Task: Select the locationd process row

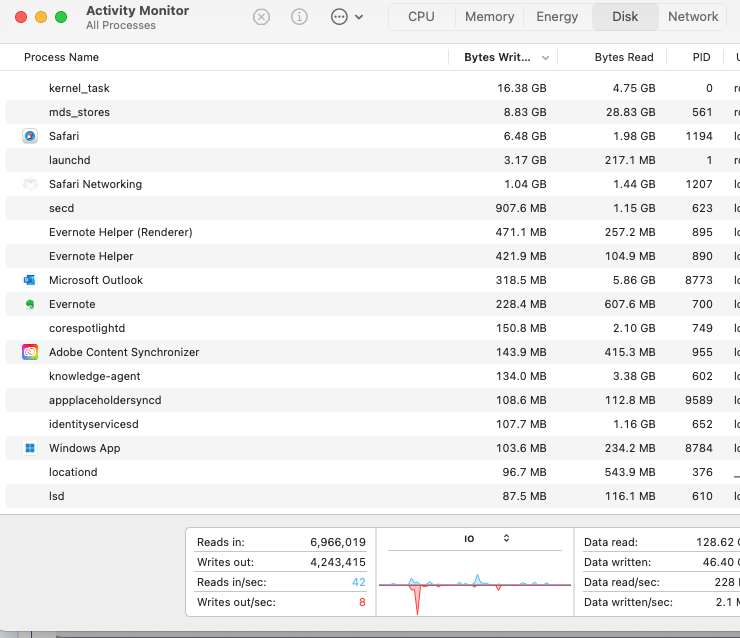Action: pyautogui.click(x=370, y=472)
